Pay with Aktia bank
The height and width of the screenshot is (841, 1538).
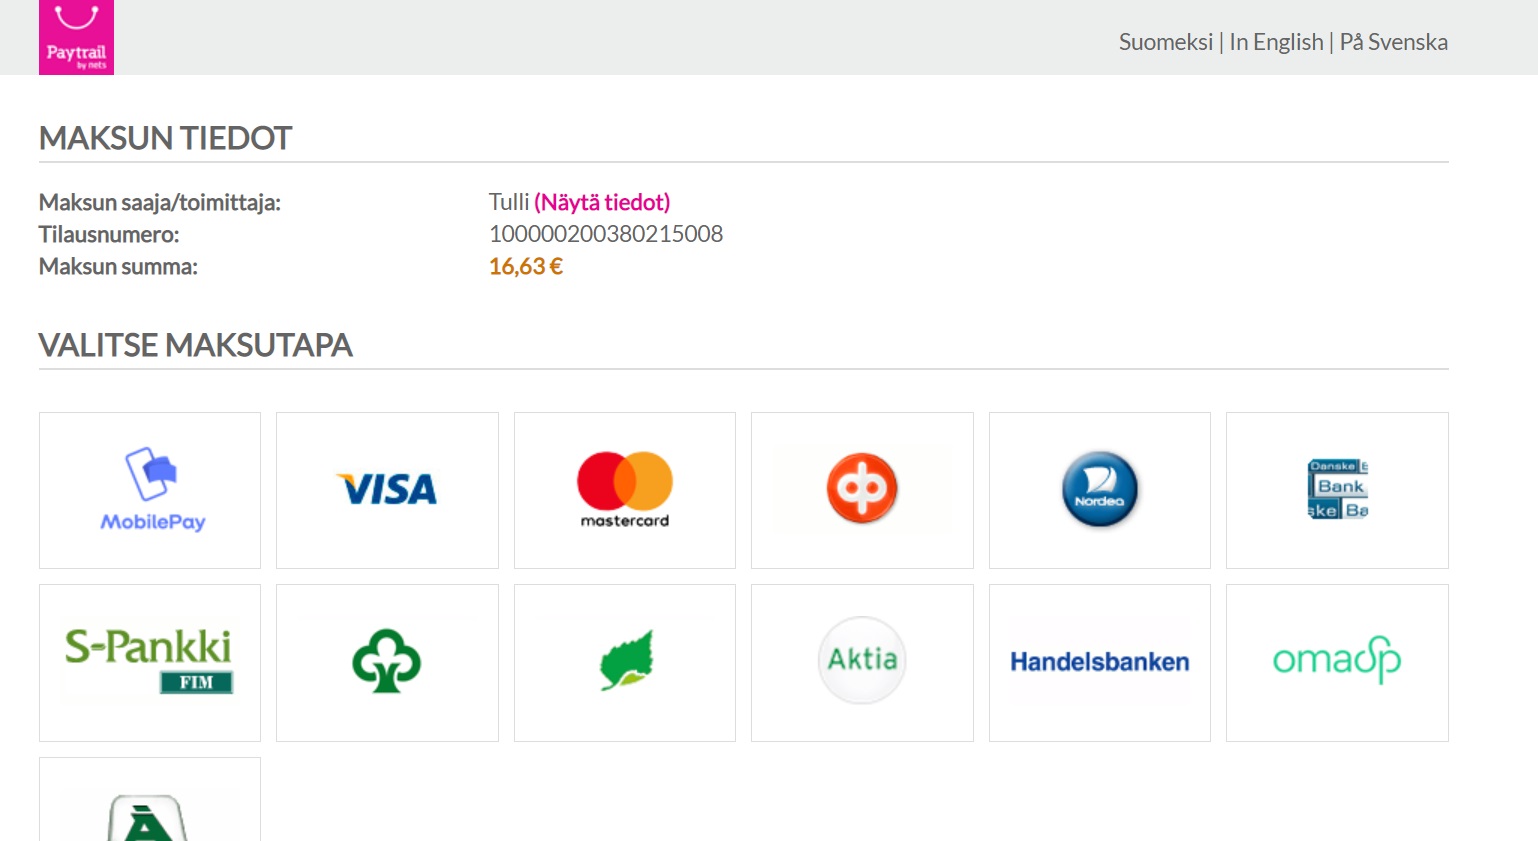coord(862,663)
